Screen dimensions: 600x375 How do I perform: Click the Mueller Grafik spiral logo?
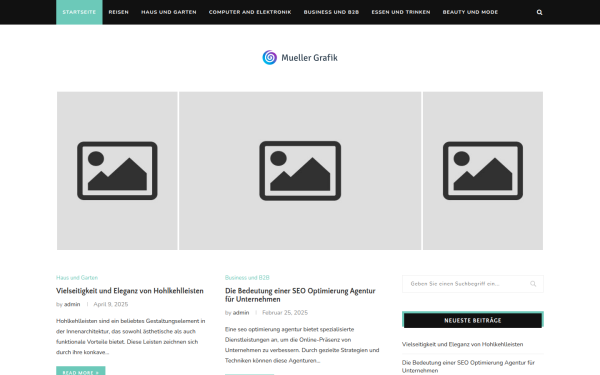[x=270, y=58]
